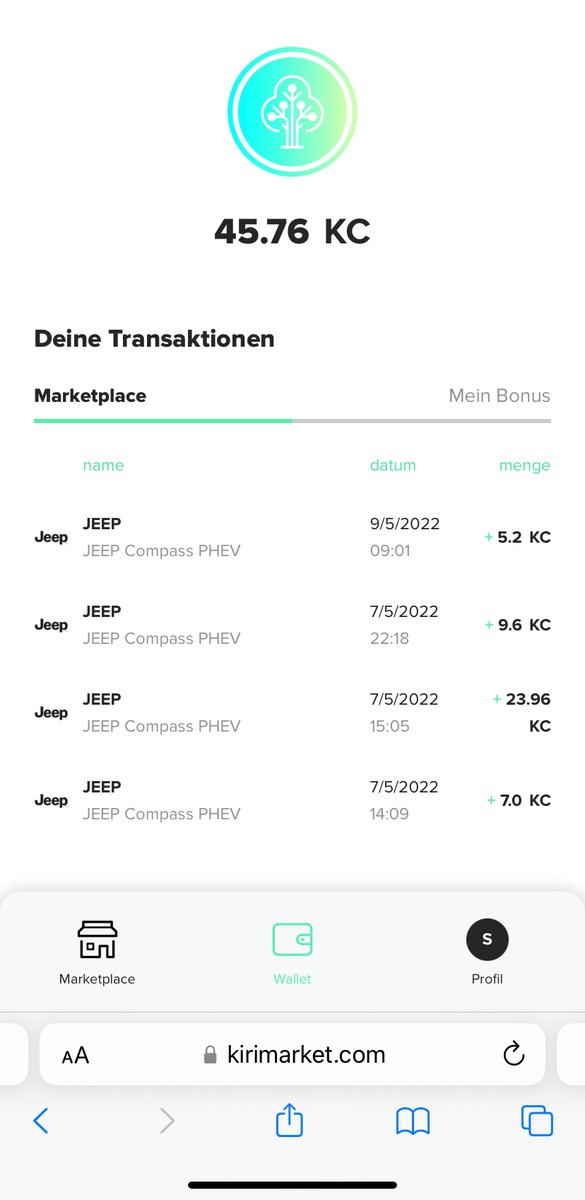Viewport: 585px width, 1200px height.
Task: Tap the Safari share icon
Action: tap(289, 1119)
